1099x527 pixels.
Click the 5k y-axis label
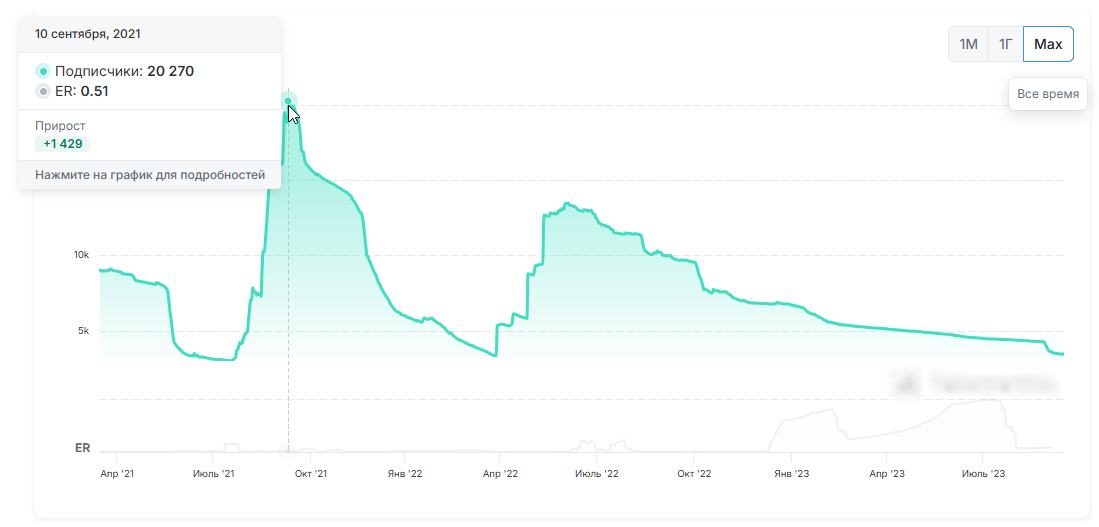coord(84,331)
